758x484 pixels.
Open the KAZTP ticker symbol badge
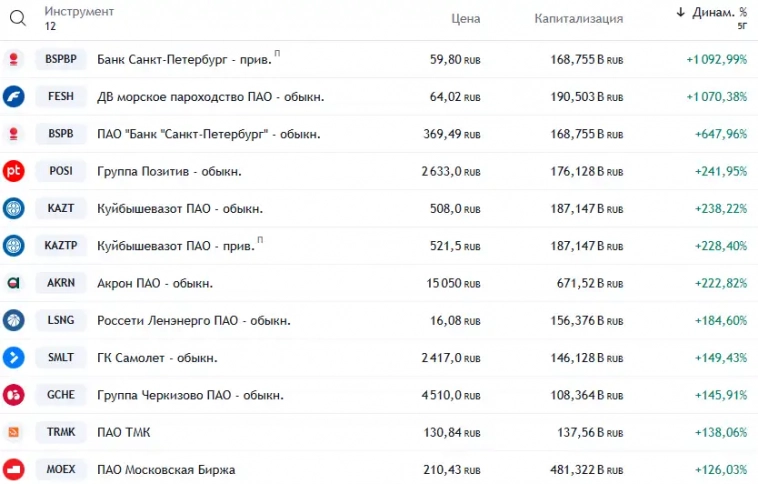(x=61, y=246)
